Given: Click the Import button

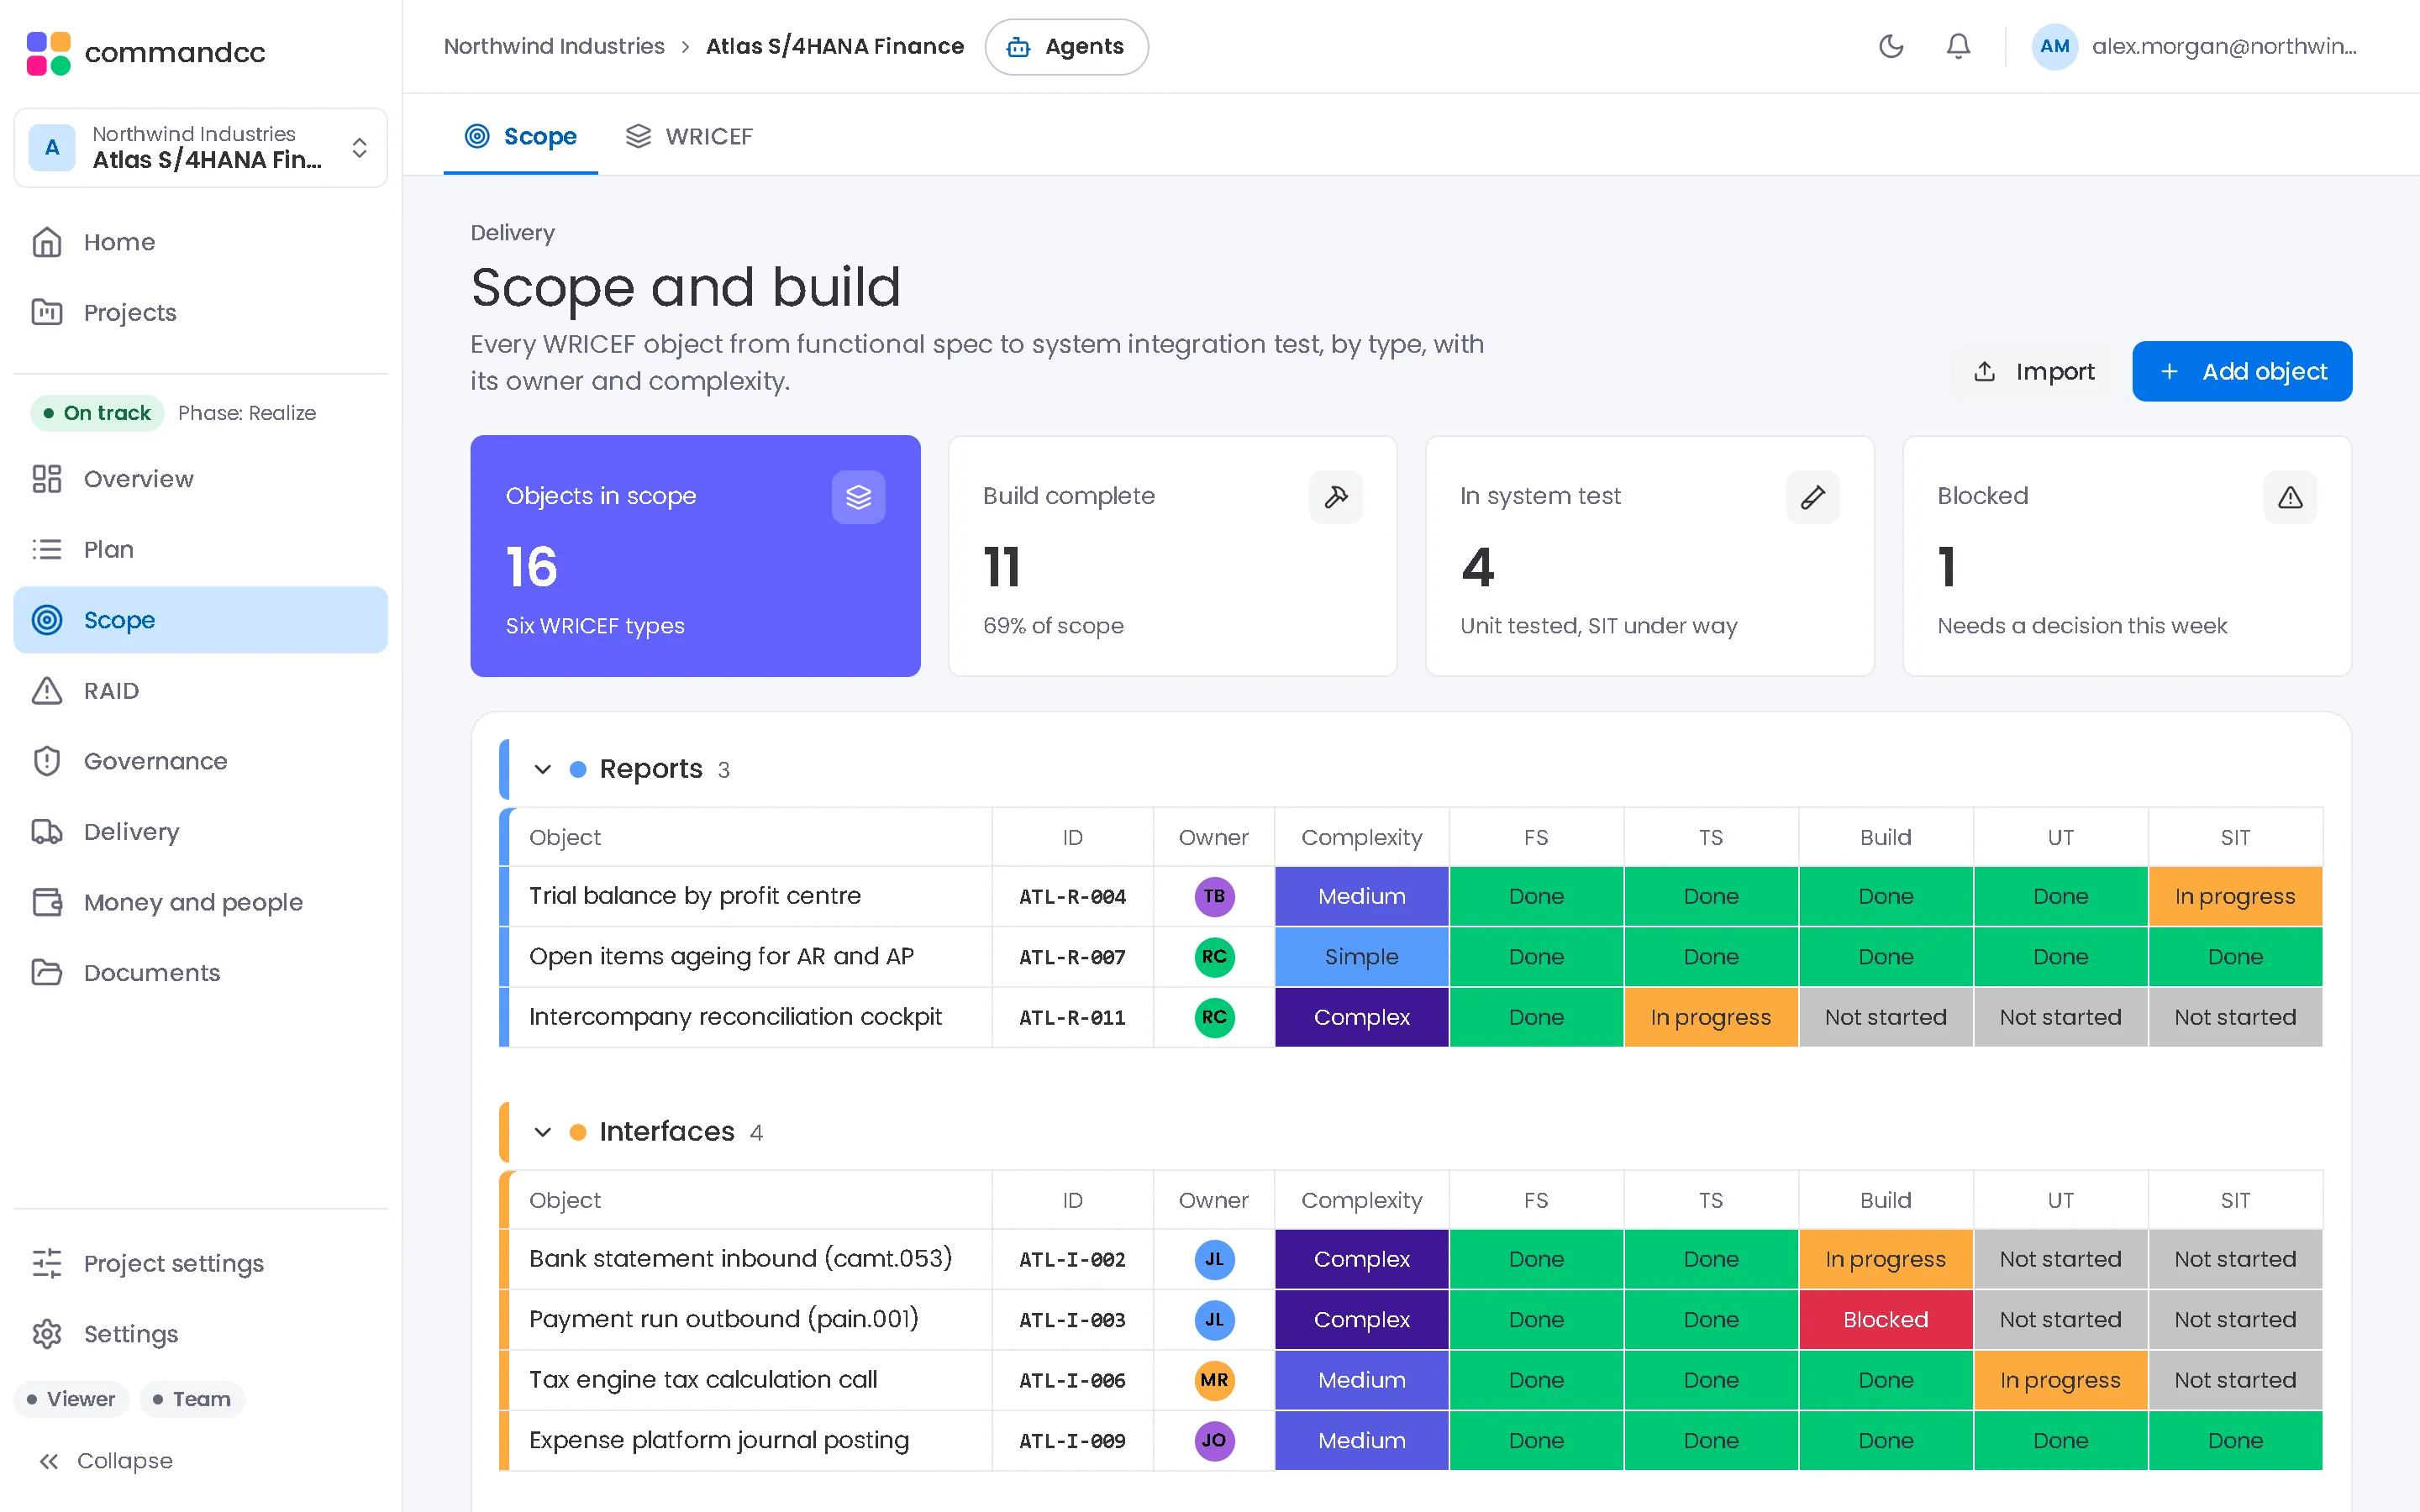Looking at the screenshot, I should (x=2034, y=371).
